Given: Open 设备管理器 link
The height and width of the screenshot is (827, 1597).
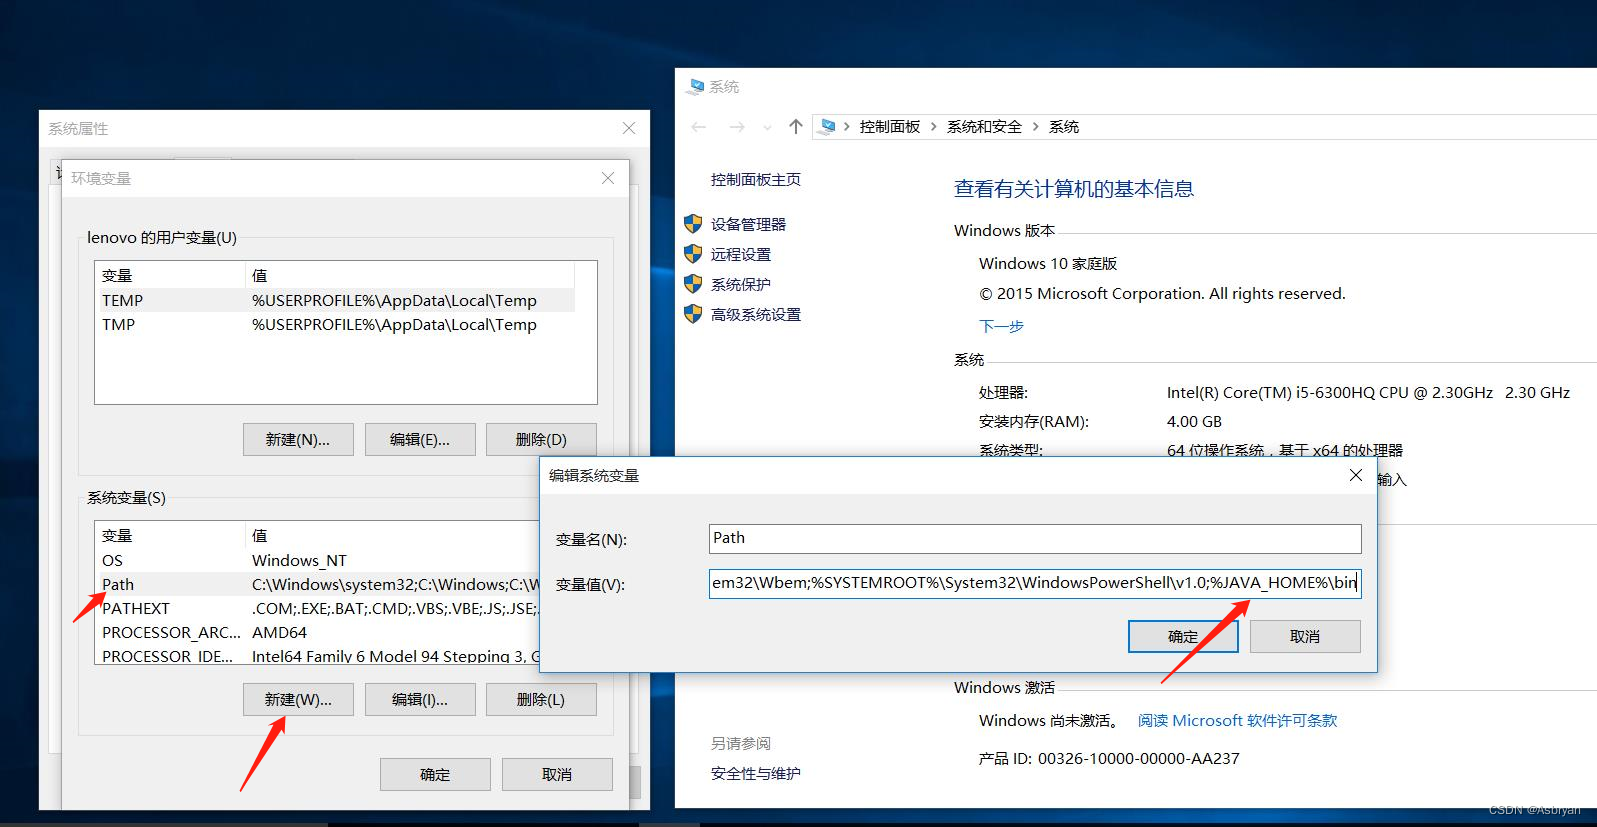Looking at the screenshot, I should click(x=748, y=224).
